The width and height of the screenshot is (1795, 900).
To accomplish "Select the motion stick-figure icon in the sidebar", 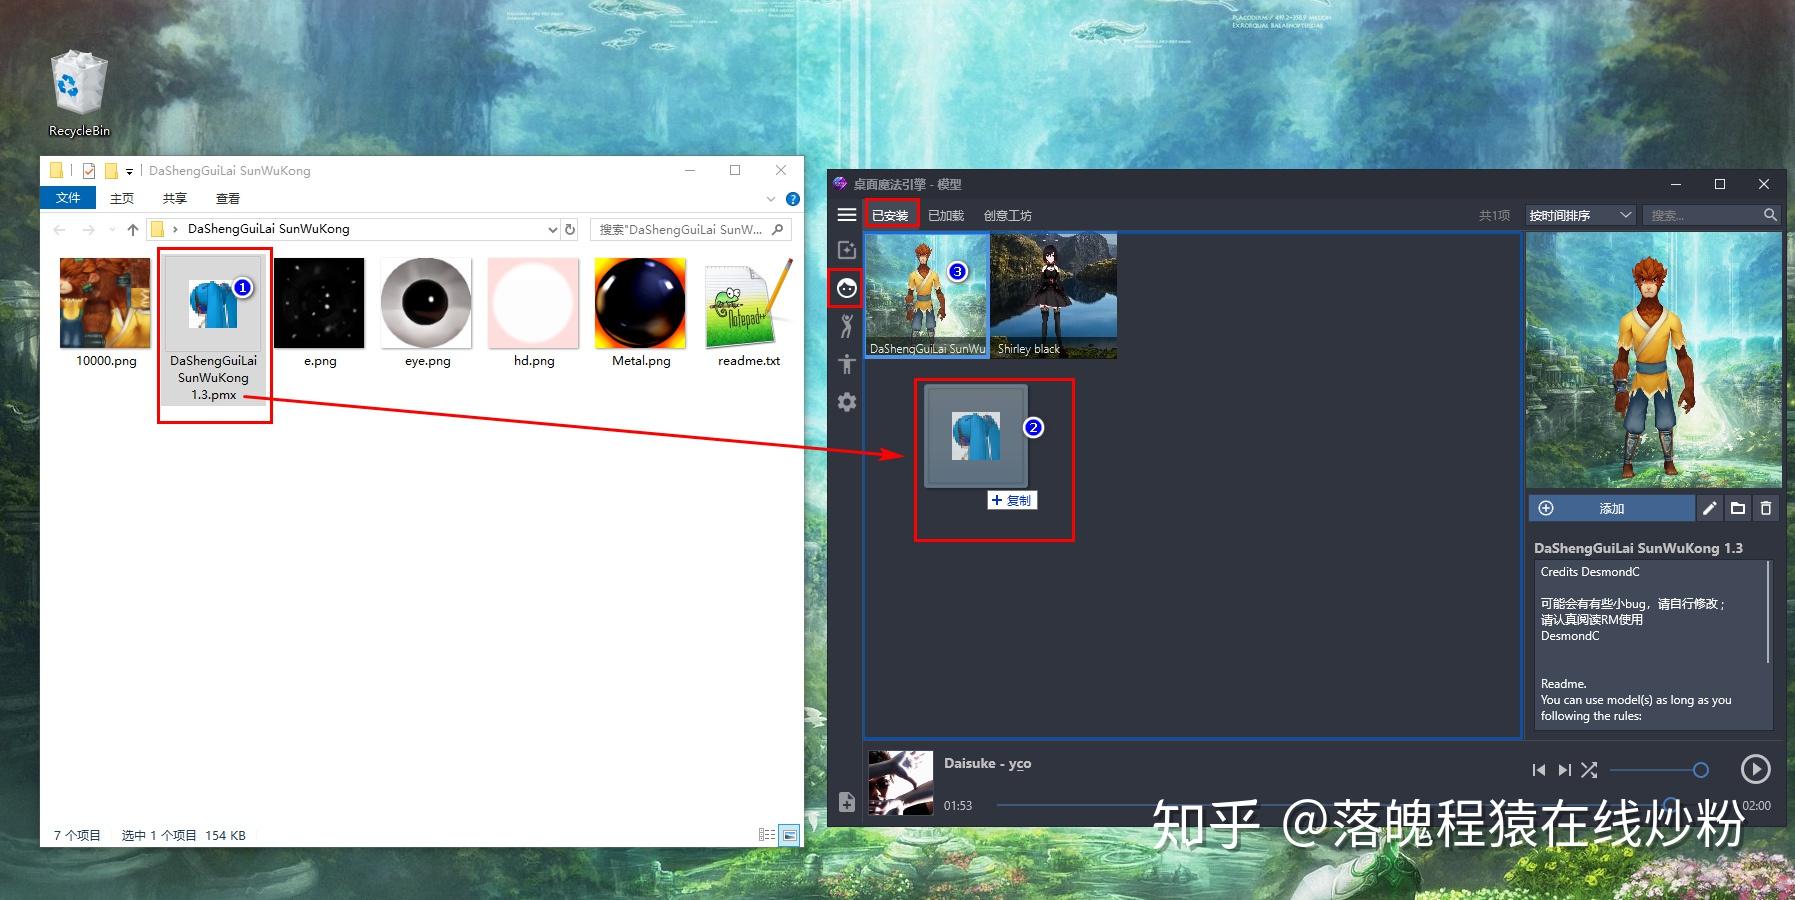I will click(x=846, y=324).
